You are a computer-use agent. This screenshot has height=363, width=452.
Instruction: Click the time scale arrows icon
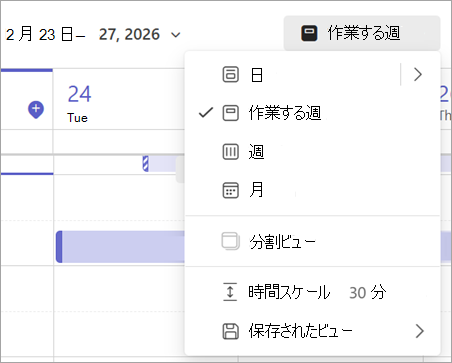click(230, 292)
